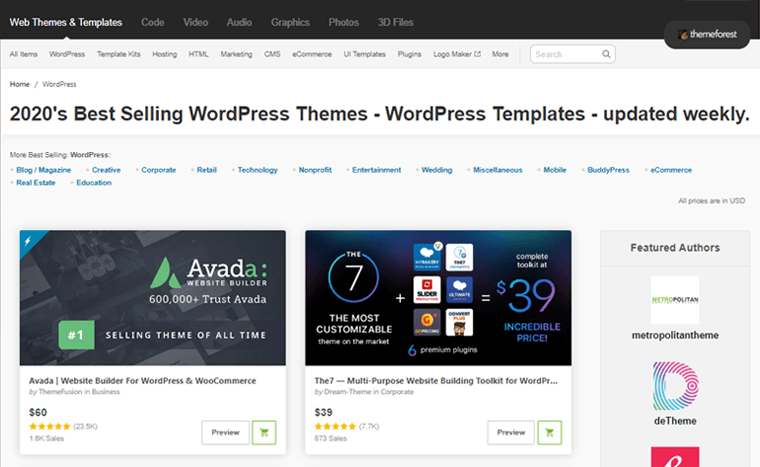
Task: Open Logo Maker external link
Action: [457, 54]
